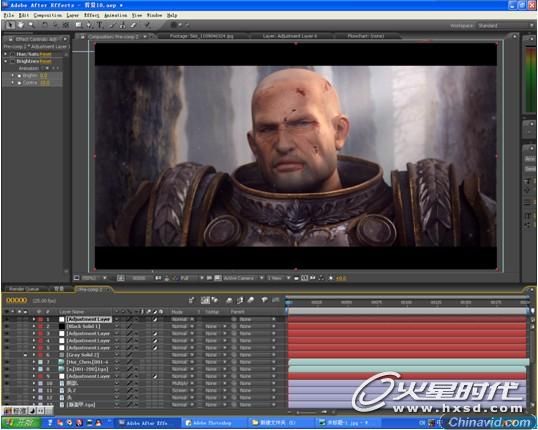Viewport: 538px width, 430px height.
Task: Open the Effect menu
Action: pyautogui.click(x=92, y=15)
